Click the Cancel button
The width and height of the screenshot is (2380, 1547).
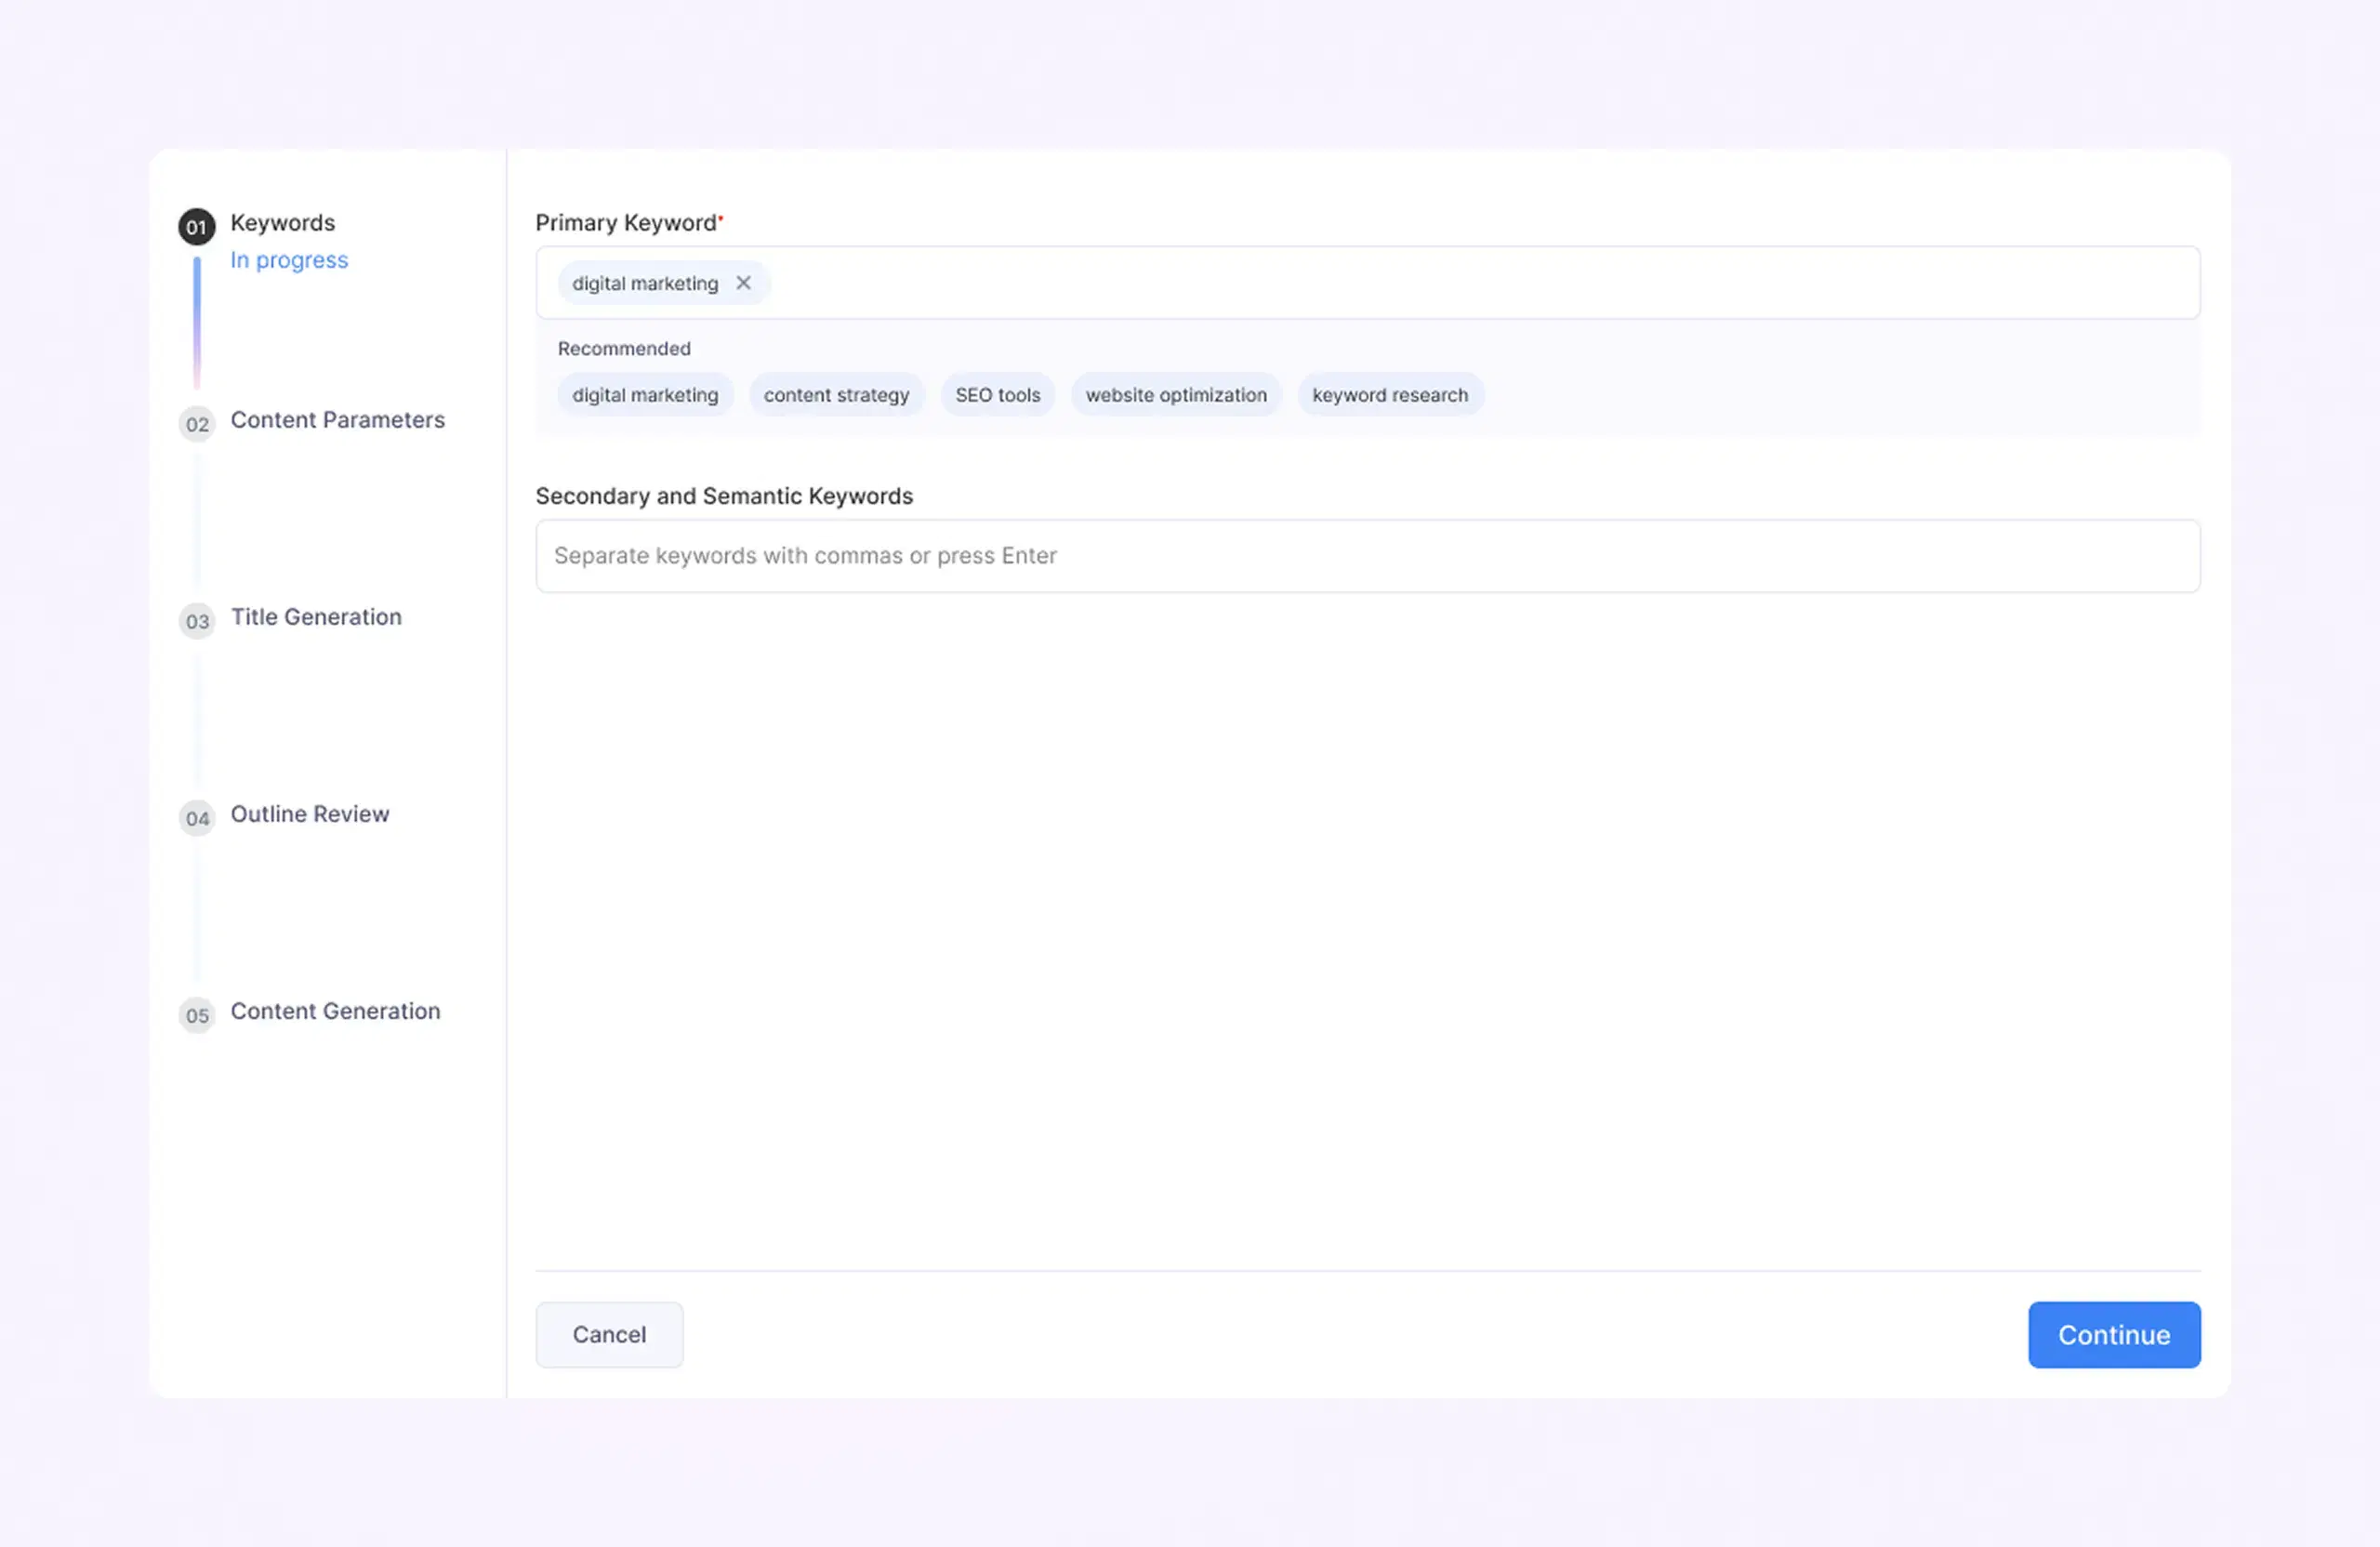coord(609,1334)
